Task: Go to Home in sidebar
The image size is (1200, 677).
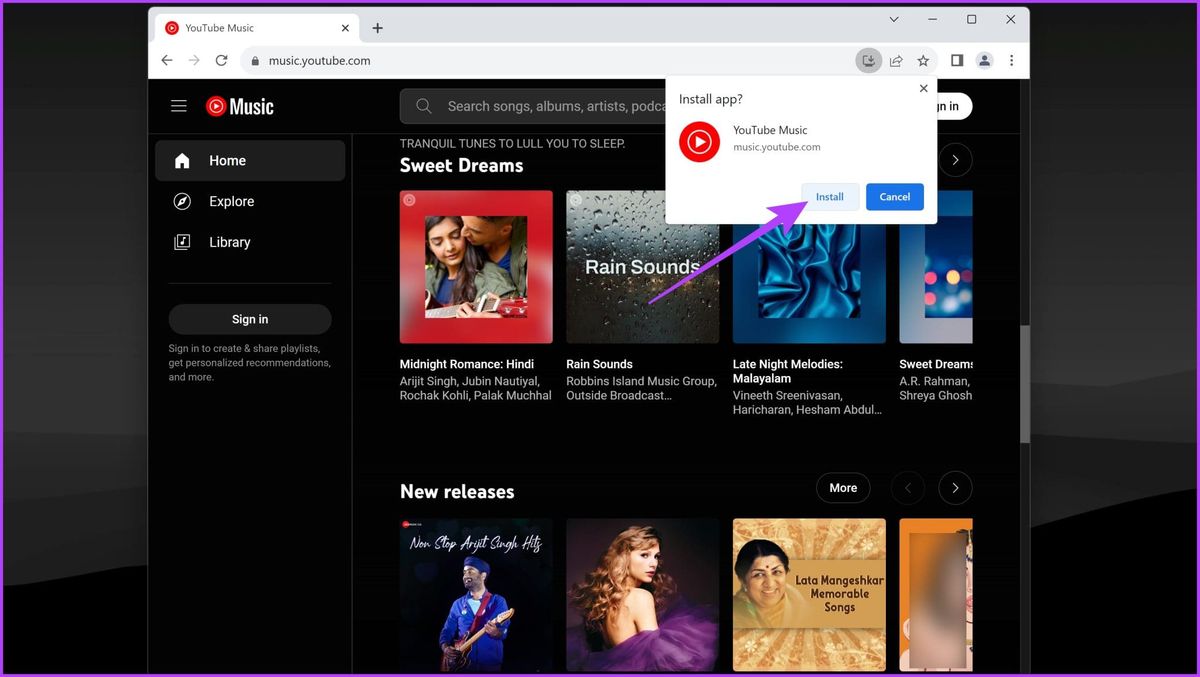Action: click(250, 160)
